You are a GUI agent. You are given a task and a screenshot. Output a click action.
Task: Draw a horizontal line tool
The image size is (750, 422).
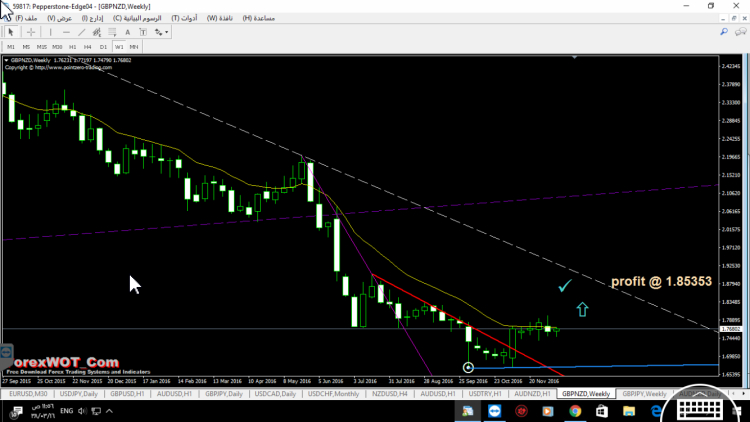click(66, 32)
